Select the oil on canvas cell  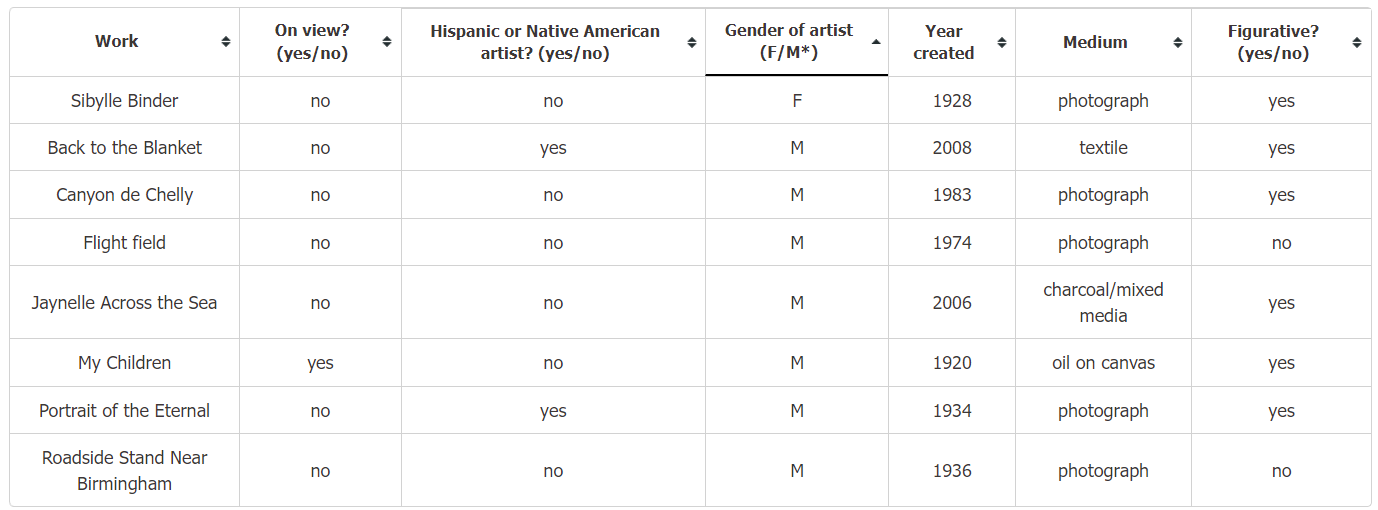coord(1104,363)
